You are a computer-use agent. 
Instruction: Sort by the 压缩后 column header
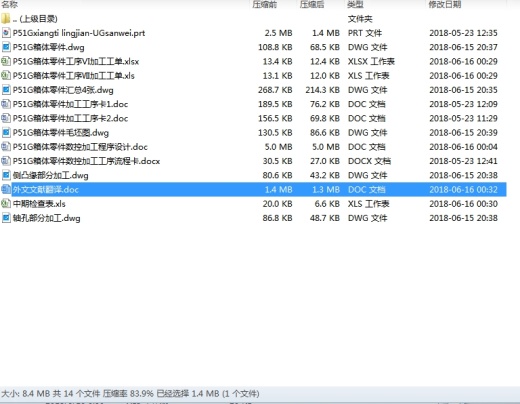(312, 5)
